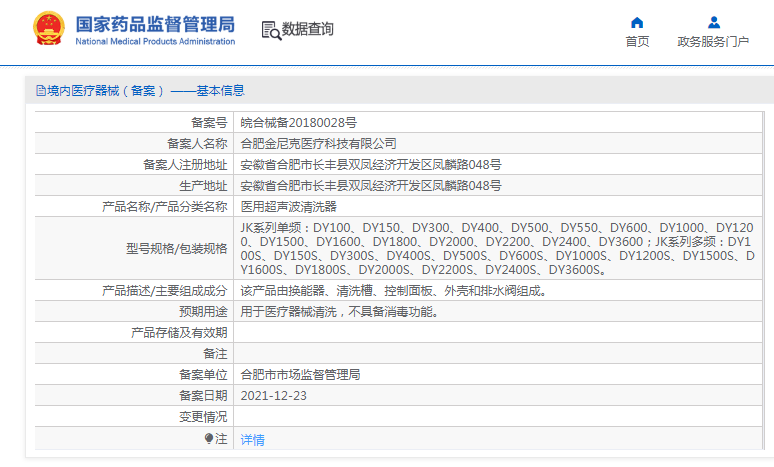The width and height of the screenshot is (774, 467).
Task: Click the 备案单位 row label
Action: click(203, 375)
